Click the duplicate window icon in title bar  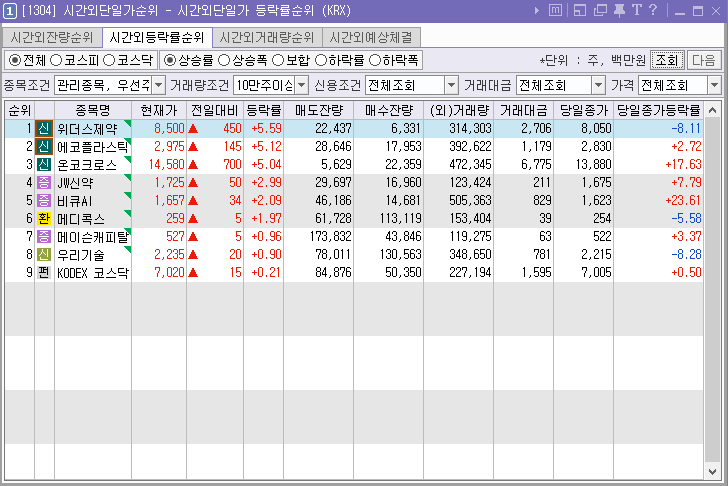[x=600, y=10]
